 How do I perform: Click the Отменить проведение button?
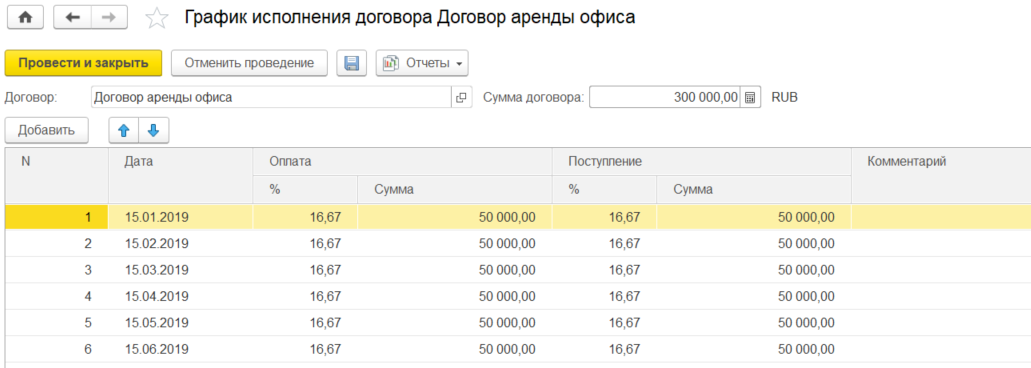pyautogui.click(x=249, y=63)
